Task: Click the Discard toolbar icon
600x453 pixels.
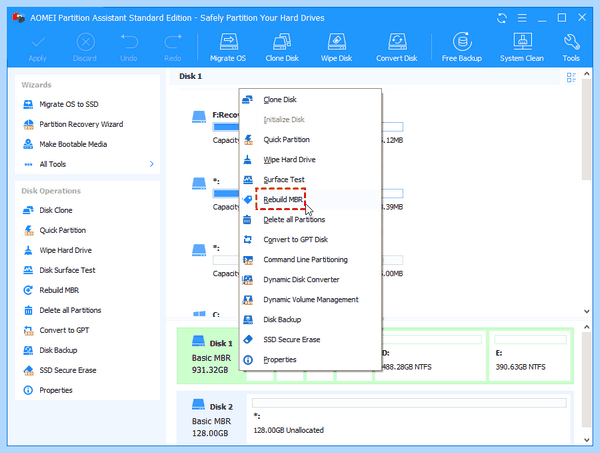Action: pos(85,47)
